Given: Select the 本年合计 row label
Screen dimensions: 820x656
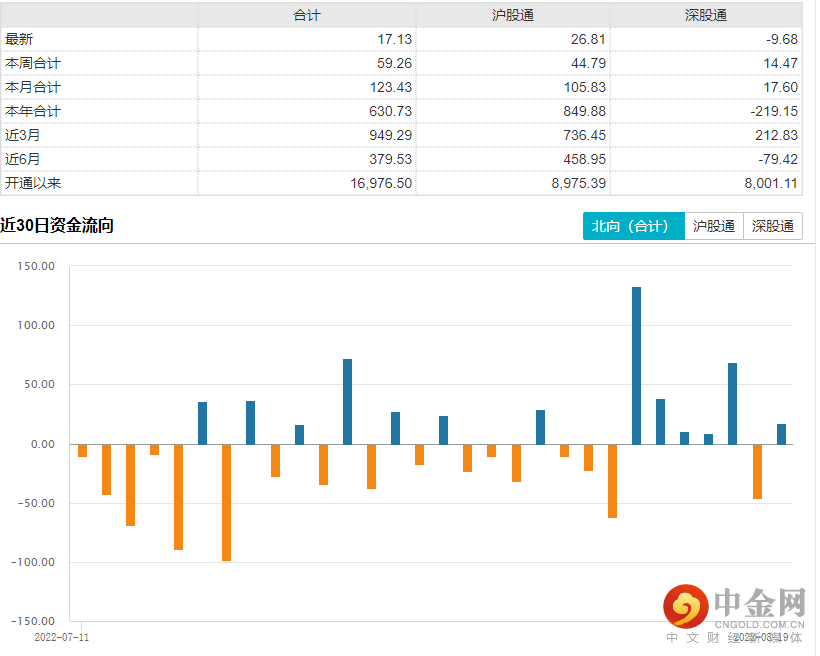Looking at the screenshot, I should 33,111.
